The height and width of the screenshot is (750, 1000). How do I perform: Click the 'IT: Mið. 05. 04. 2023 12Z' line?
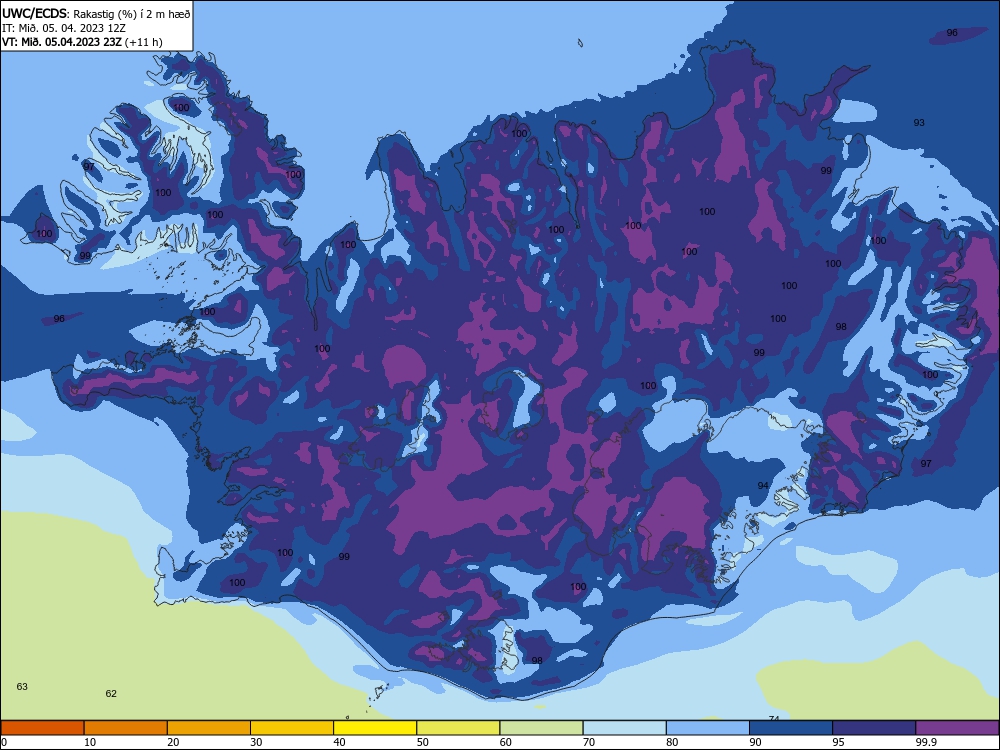[x=64, y=28]
